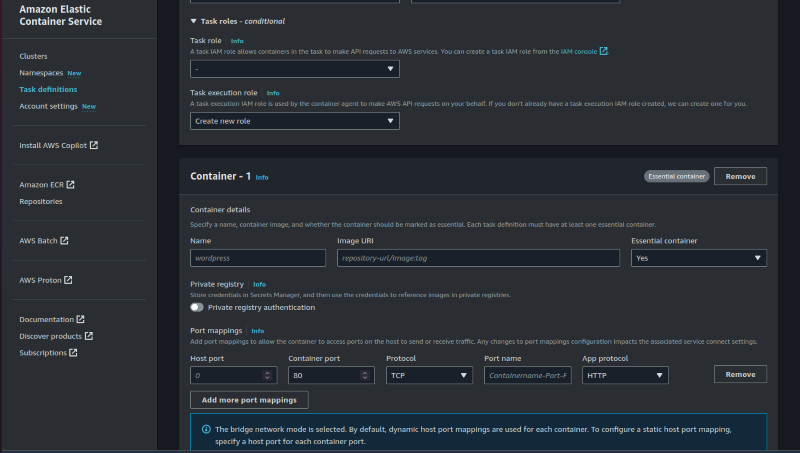Open the Task role dropdown
The width and height of the screenshot is (800, 453).
294,69
